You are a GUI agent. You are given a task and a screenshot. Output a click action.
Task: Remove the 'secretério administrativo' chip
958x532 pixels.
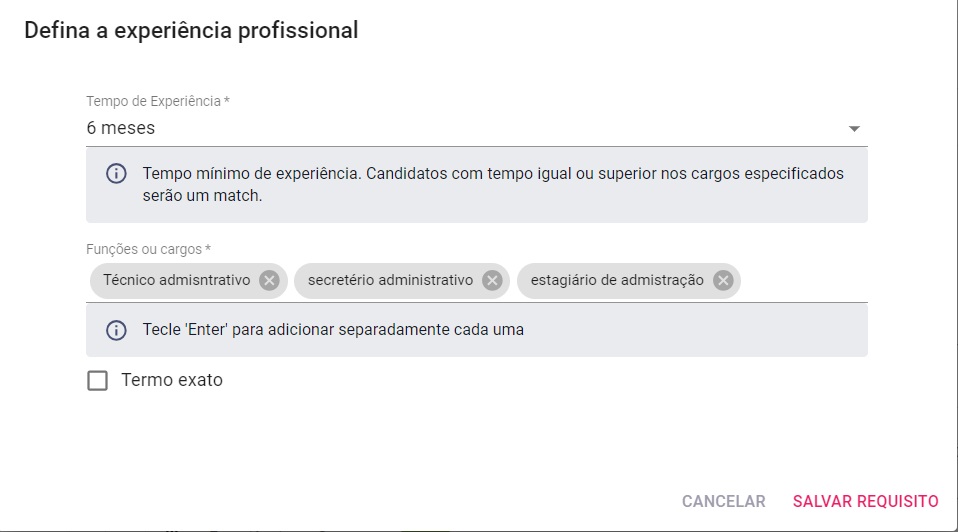pyautogui.click(x=492, y=280)
